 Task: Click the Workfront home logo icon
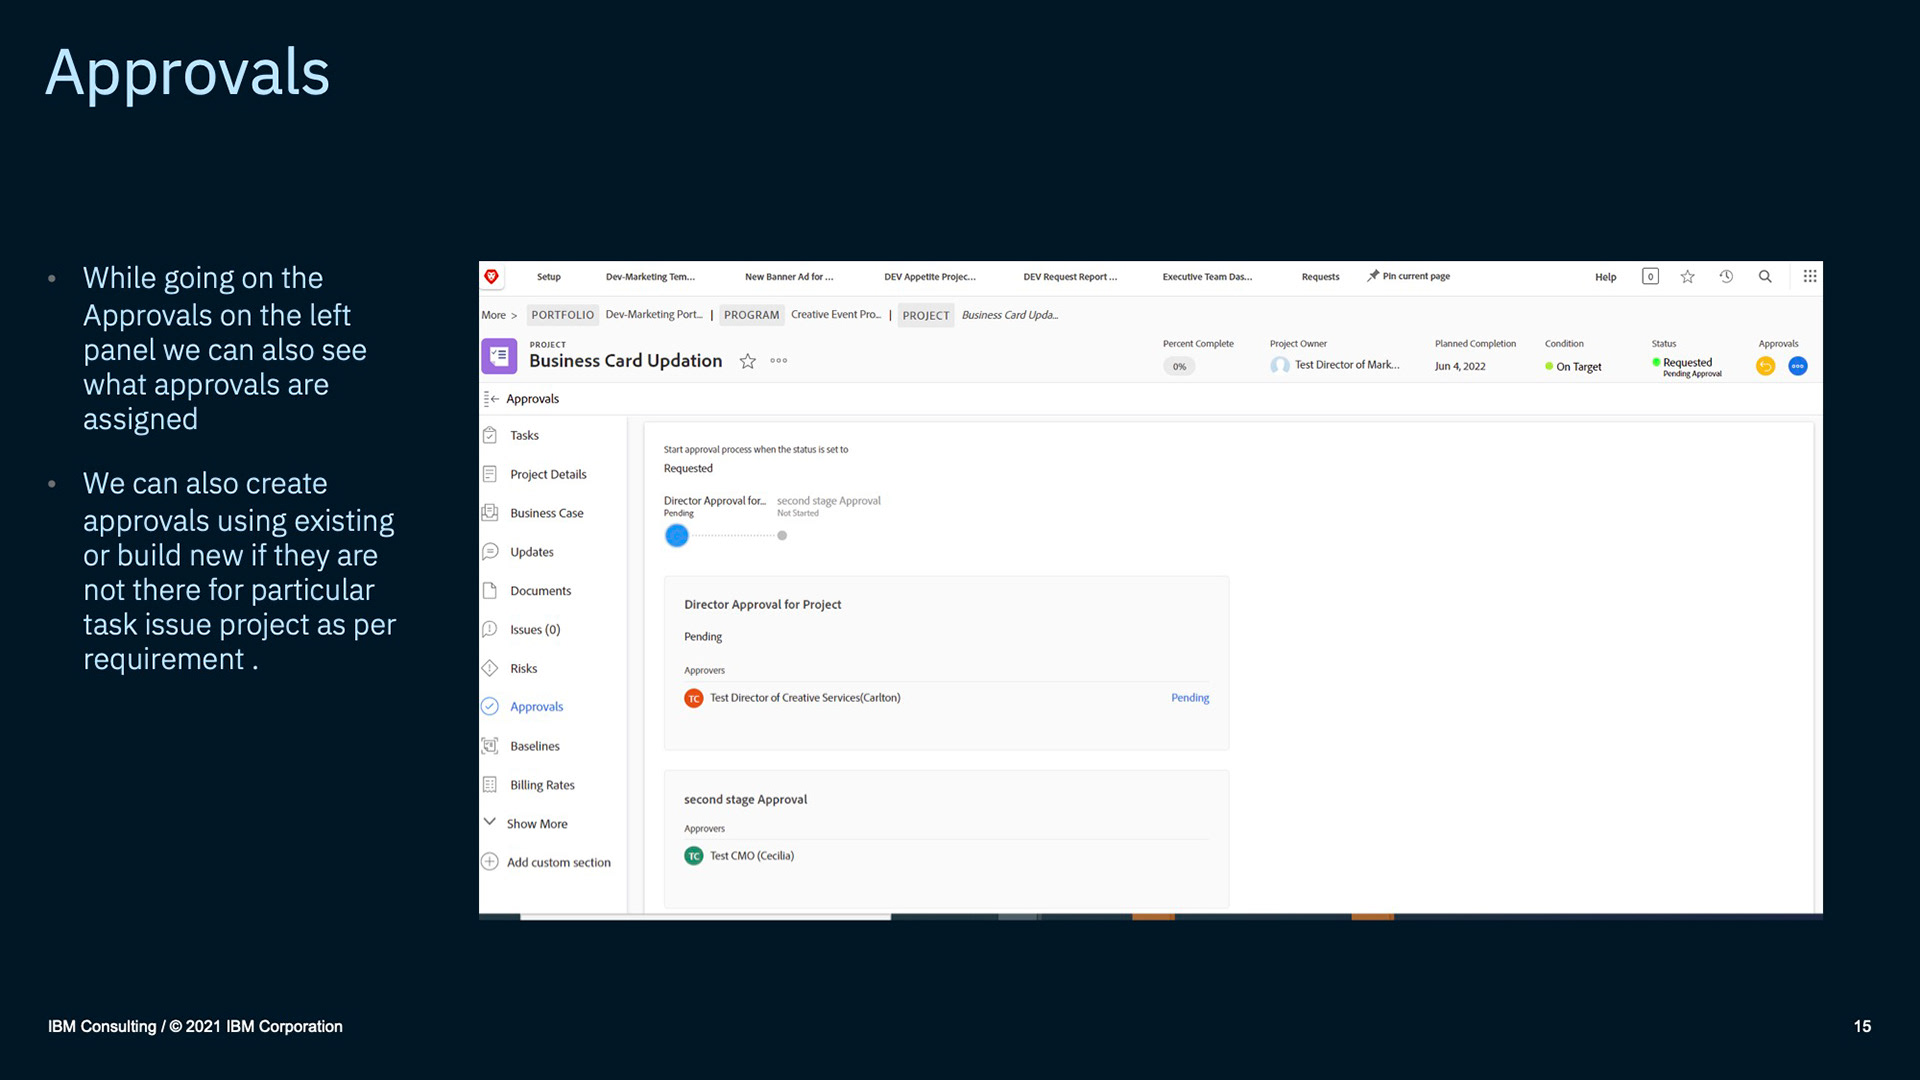tap(491, 277)
